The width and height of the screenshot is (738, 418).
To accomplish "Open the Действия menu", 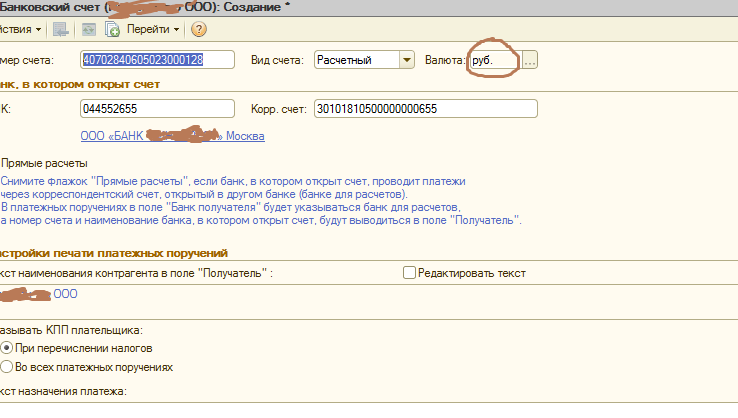I will (x=21, y=29).
